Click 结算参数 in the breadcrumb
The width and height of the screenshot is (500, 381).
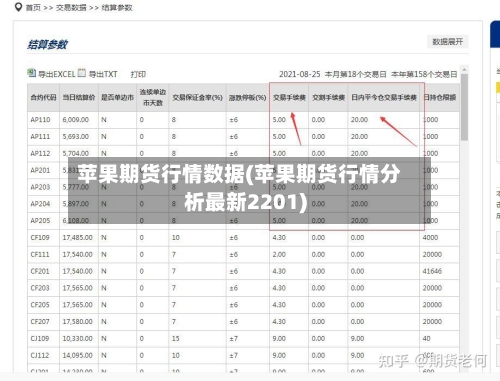click(x=117, y=7)
